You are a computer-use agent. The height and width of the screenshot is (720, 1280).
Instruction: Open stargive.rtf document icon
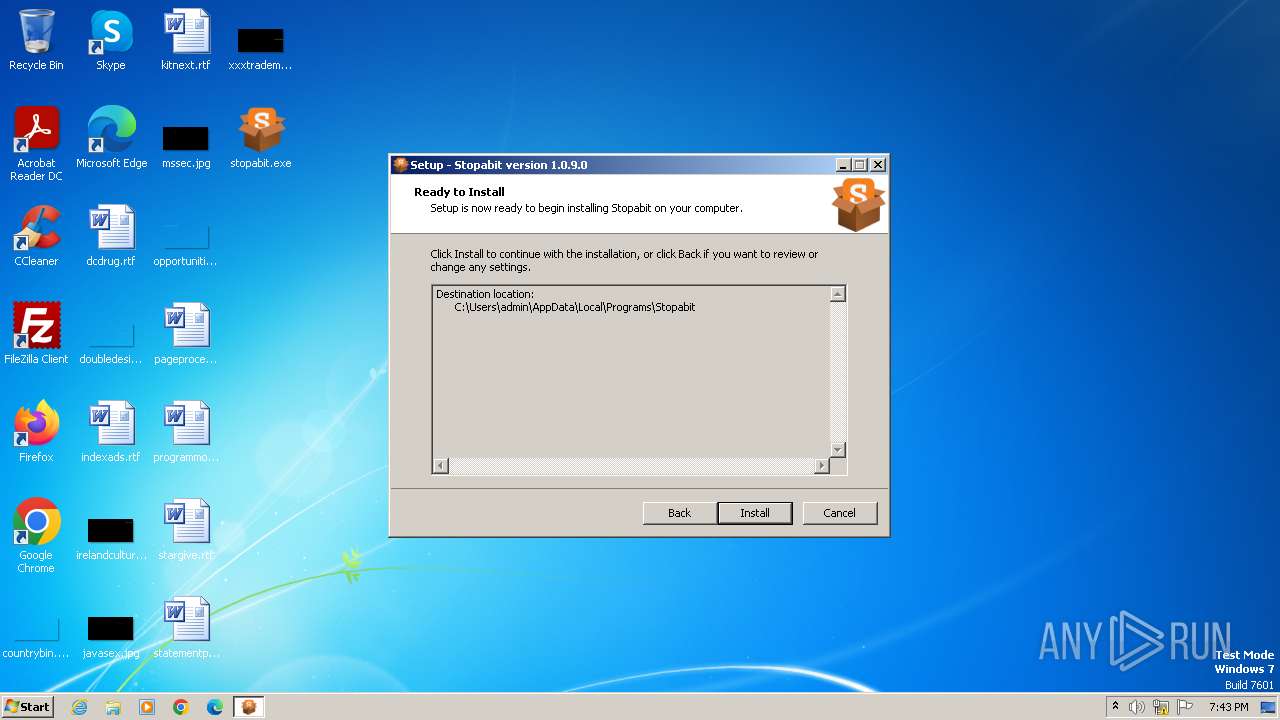pos(186,530)
